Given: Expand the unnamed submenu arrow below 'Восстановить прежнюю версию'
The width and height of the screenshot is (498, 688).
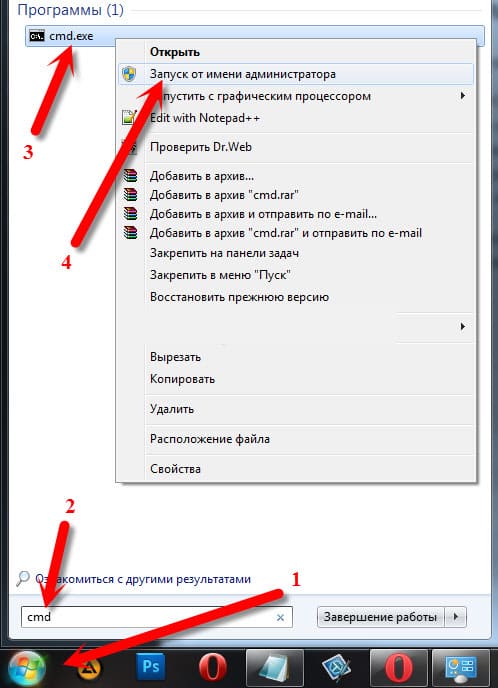Looking at the screenshot, I should point(462,326).
